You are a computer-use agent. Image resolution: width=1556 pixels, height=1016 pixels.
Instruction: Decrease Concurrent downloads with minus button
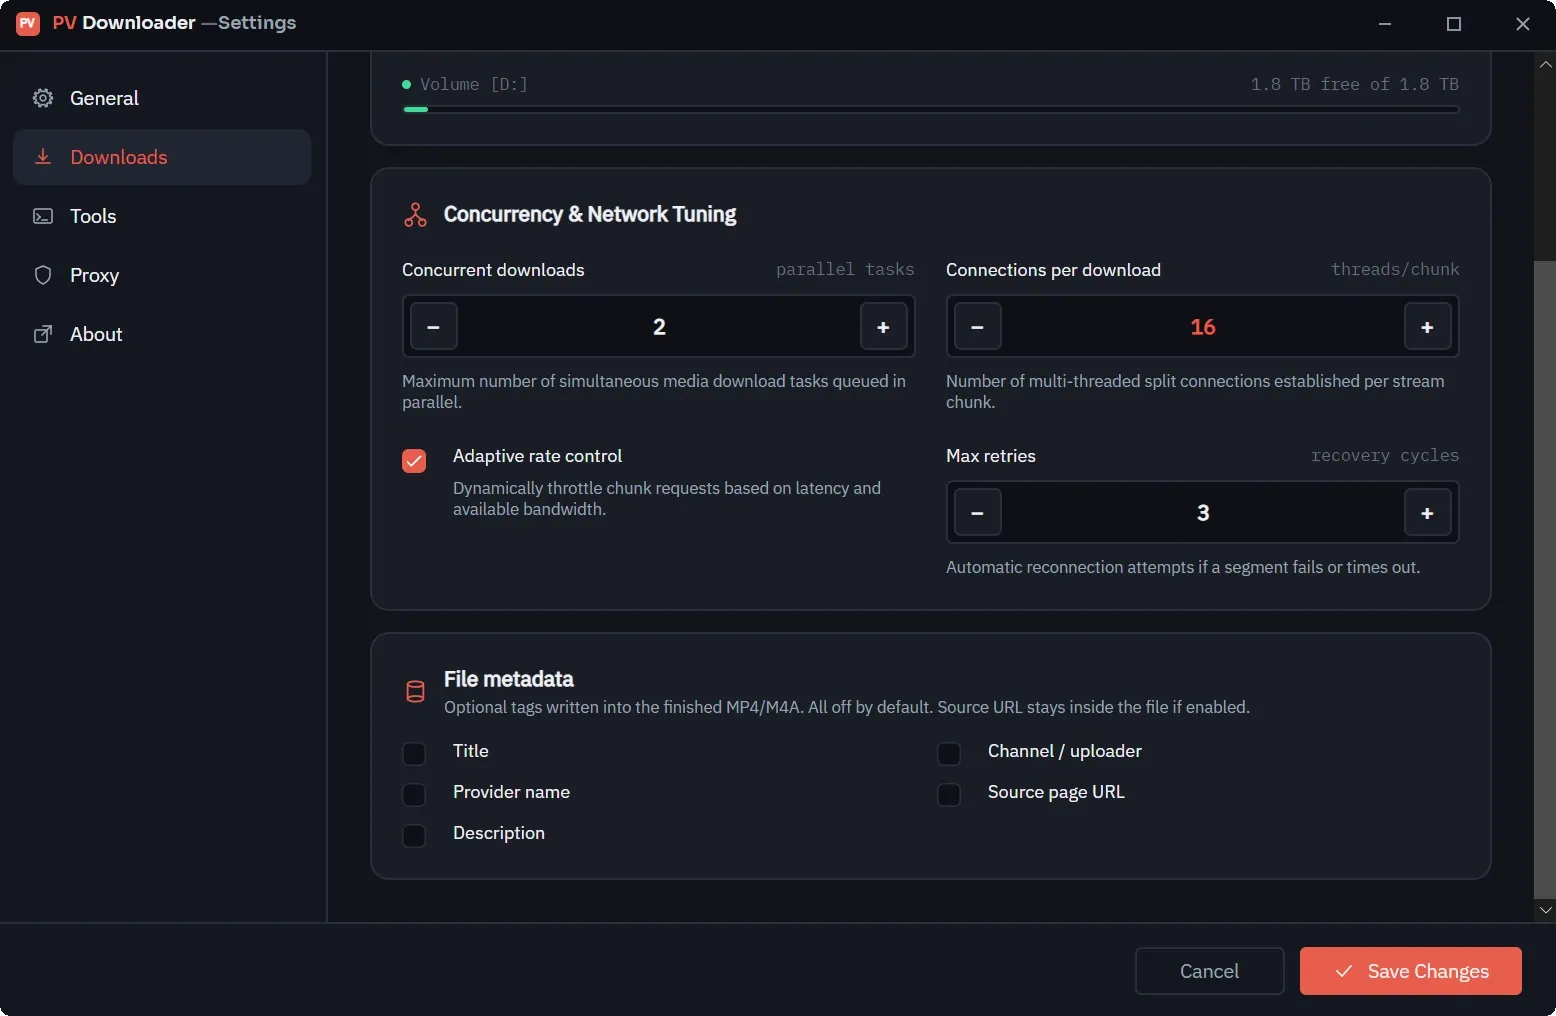(x=434, y=326)
